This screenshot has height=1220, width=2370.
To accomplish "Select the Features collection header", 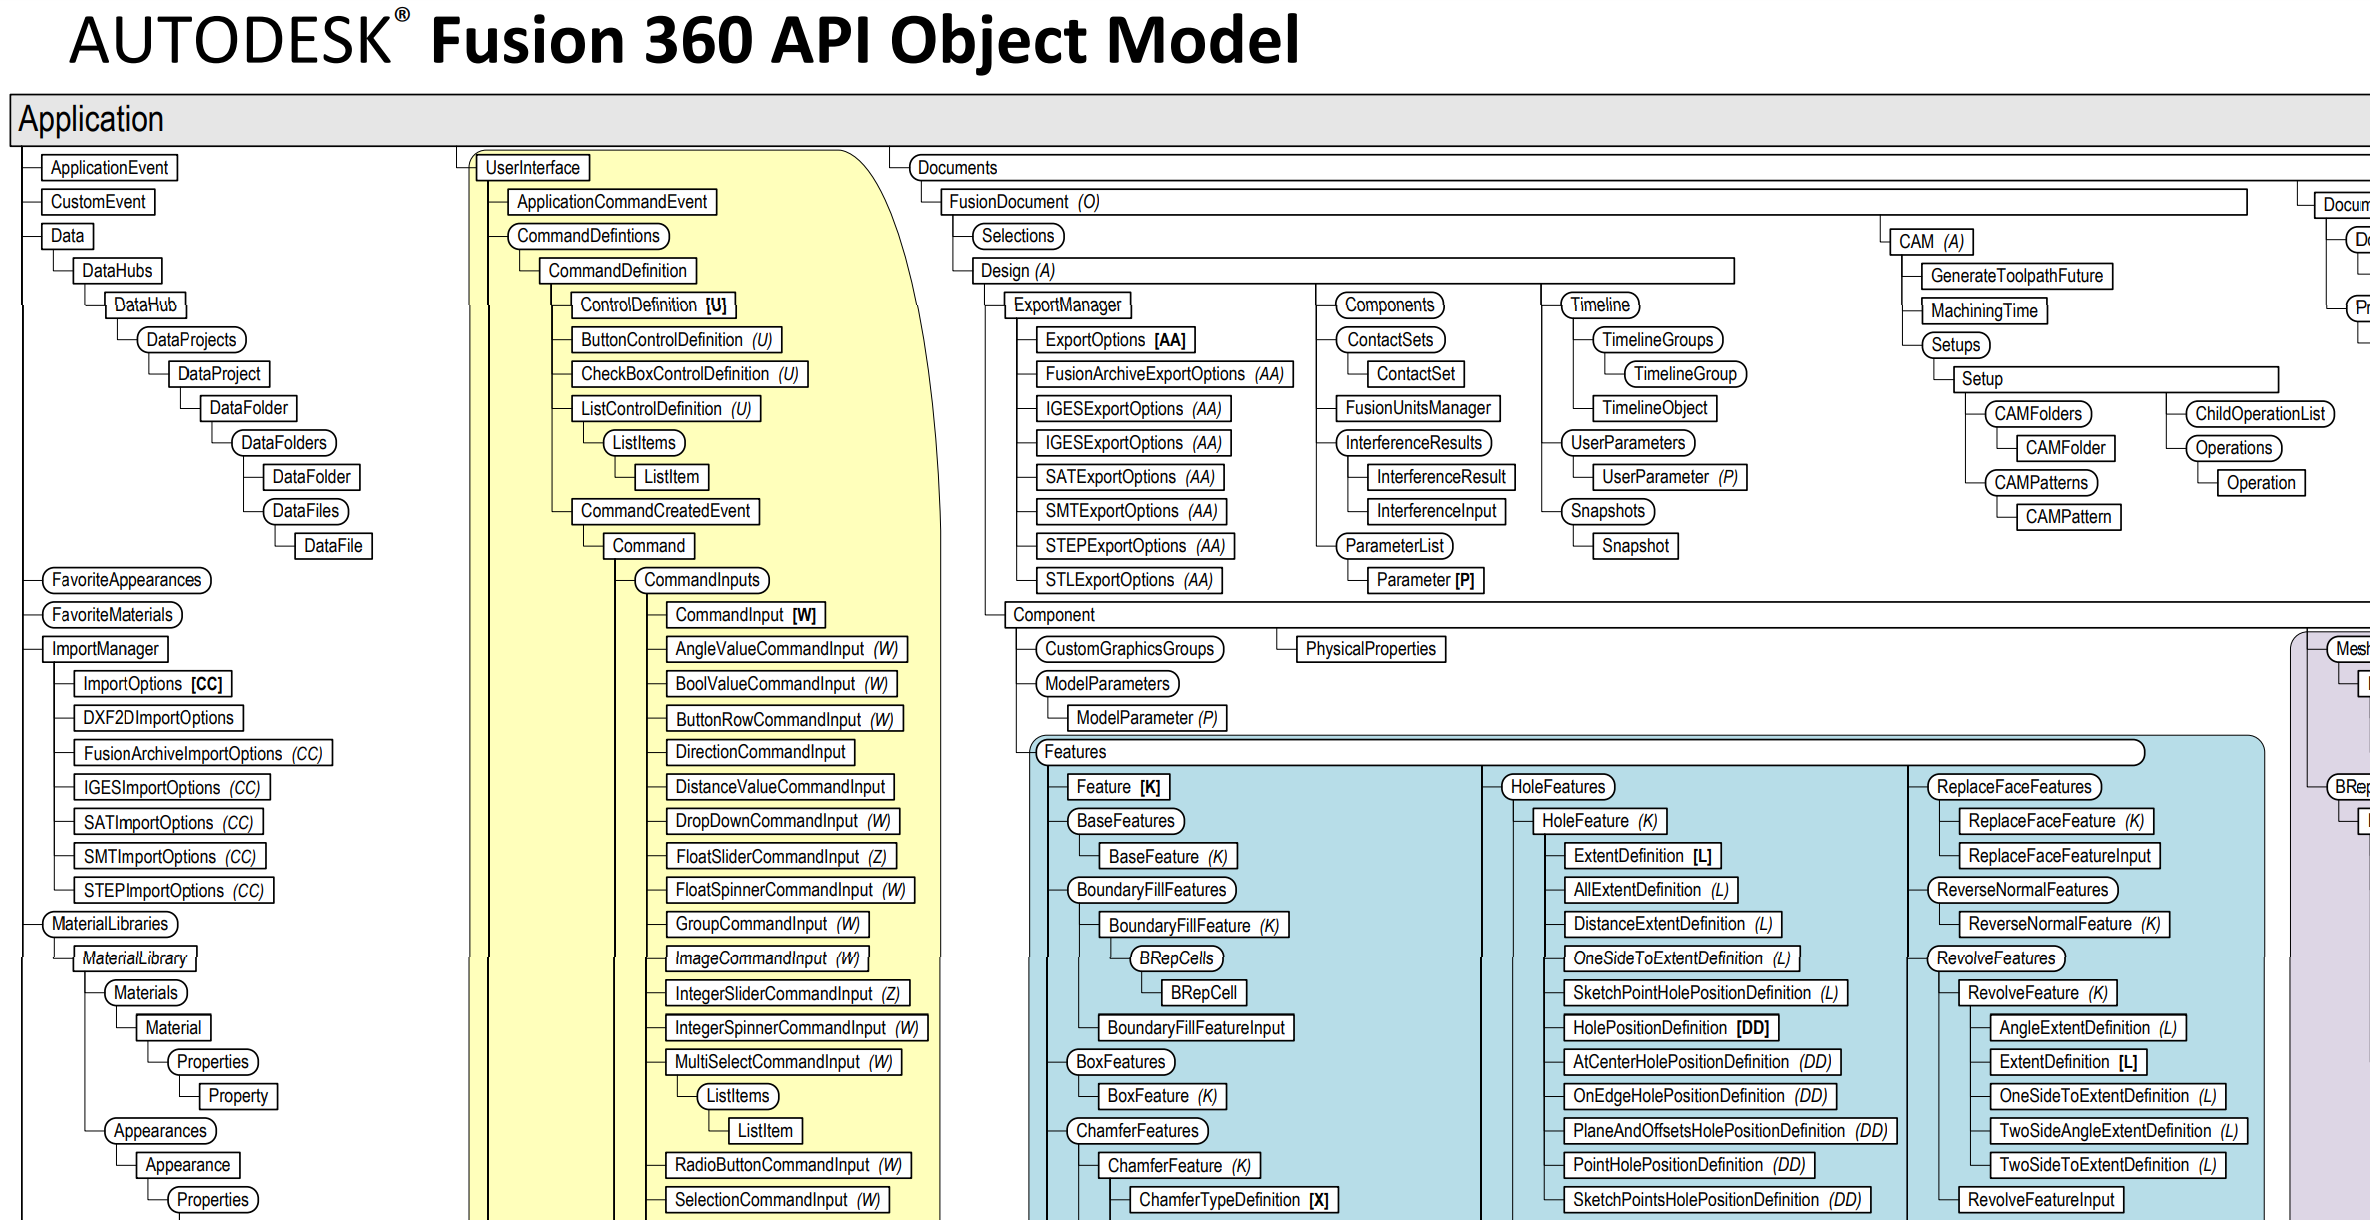I will (x=1075, y=752).
